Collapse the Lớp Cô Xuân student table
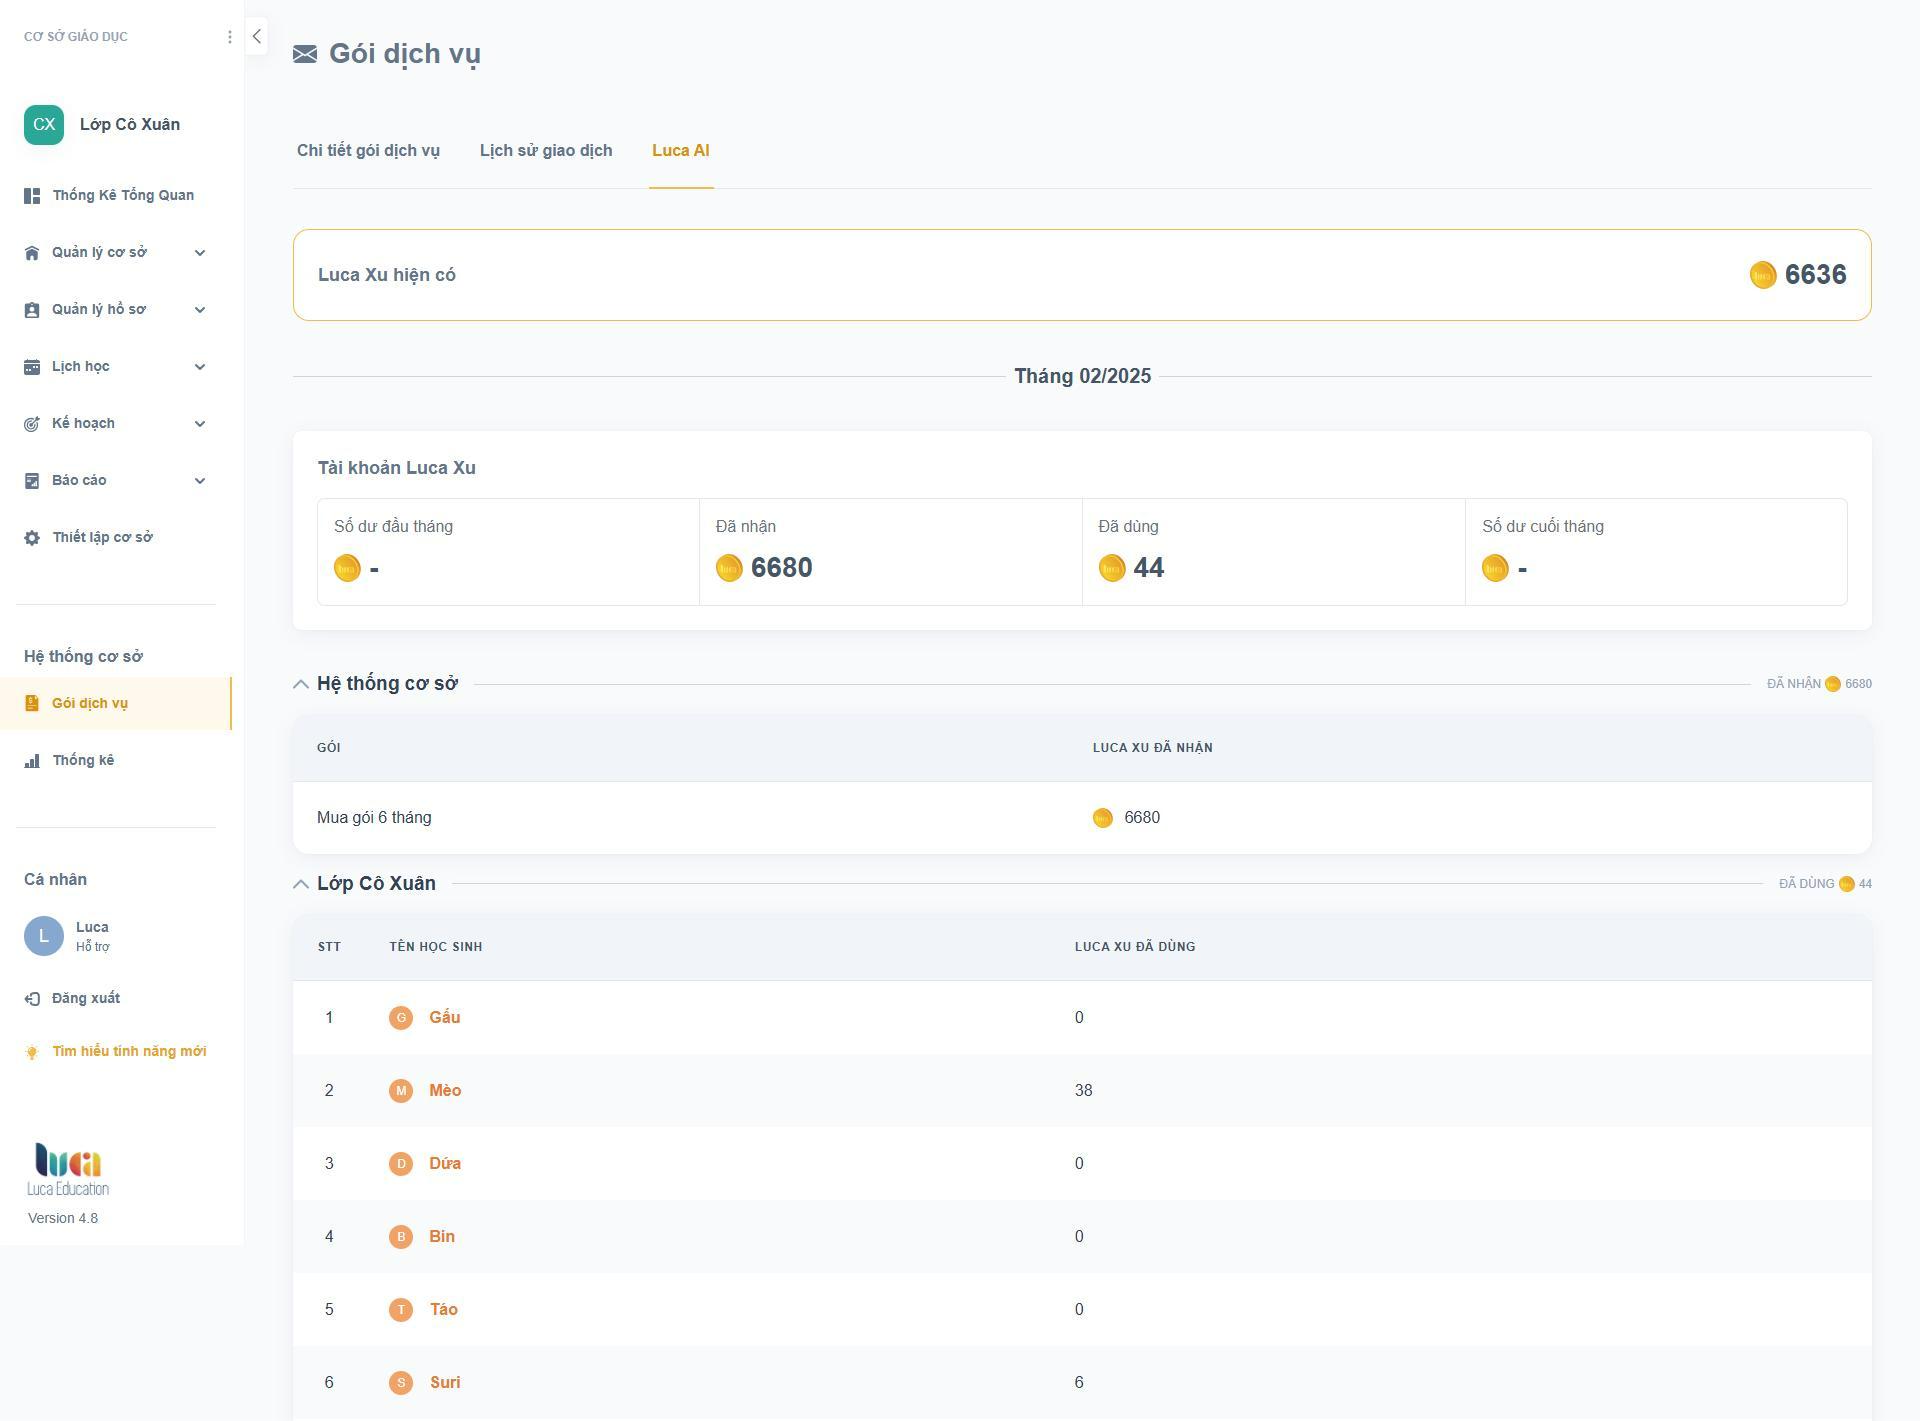Screen dimensions: 1920x1421 click(300, 884)
